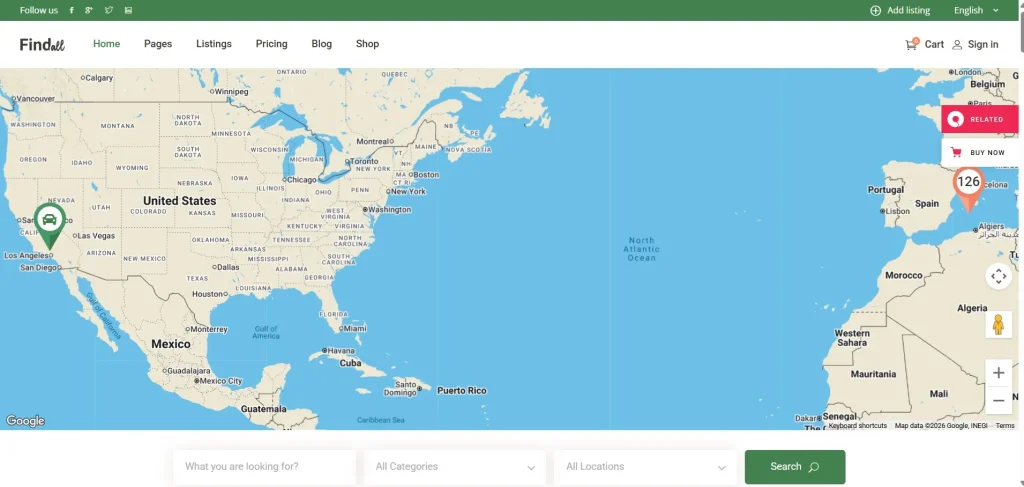1024x487 pixels.
Task: Zoom in the map with plus
Action: (999, 373)
